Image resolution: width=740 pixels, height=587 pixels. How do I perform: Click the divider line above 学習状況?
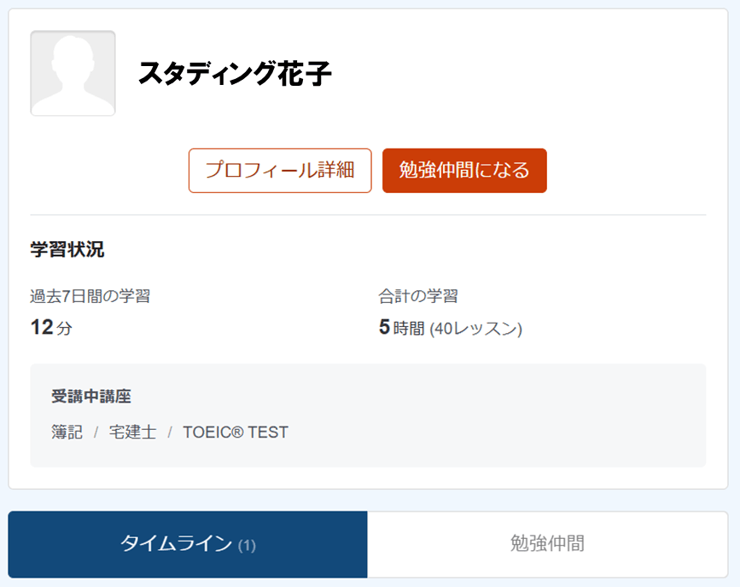[x=368, y=215]
